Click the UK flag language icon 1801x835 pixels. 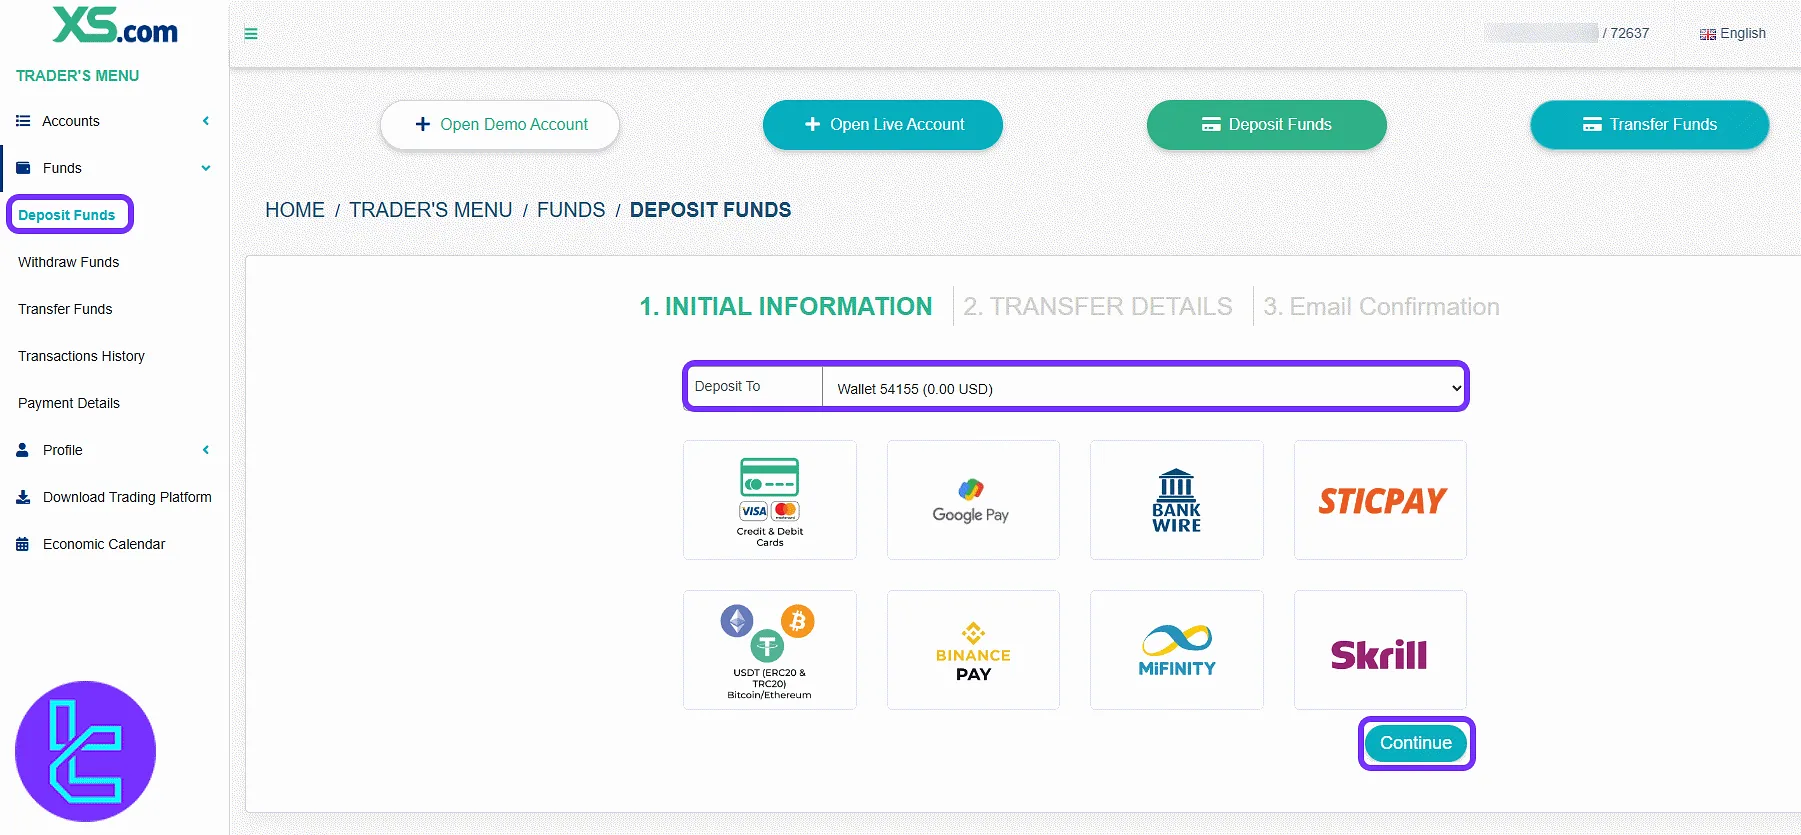(x=1708, y=34)
